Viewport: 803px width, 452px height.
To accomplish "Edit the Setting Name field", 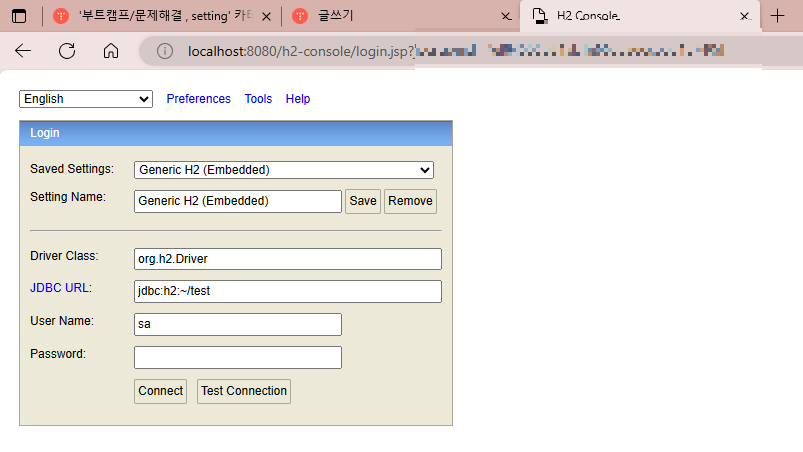I will click(238, 201).
